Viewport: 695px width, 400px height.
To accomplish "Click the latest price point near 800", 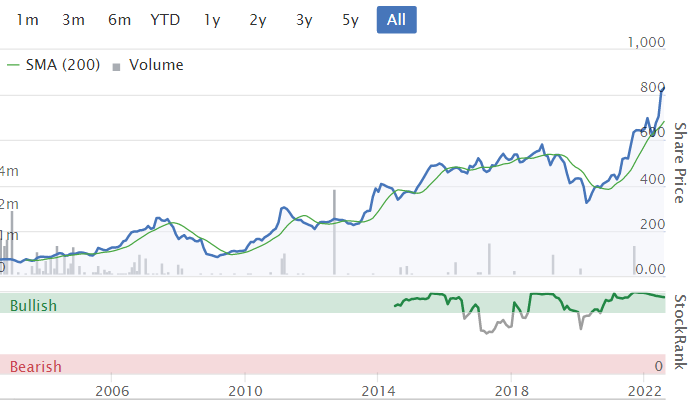I will pyautogui.click(x=663, y=89).
